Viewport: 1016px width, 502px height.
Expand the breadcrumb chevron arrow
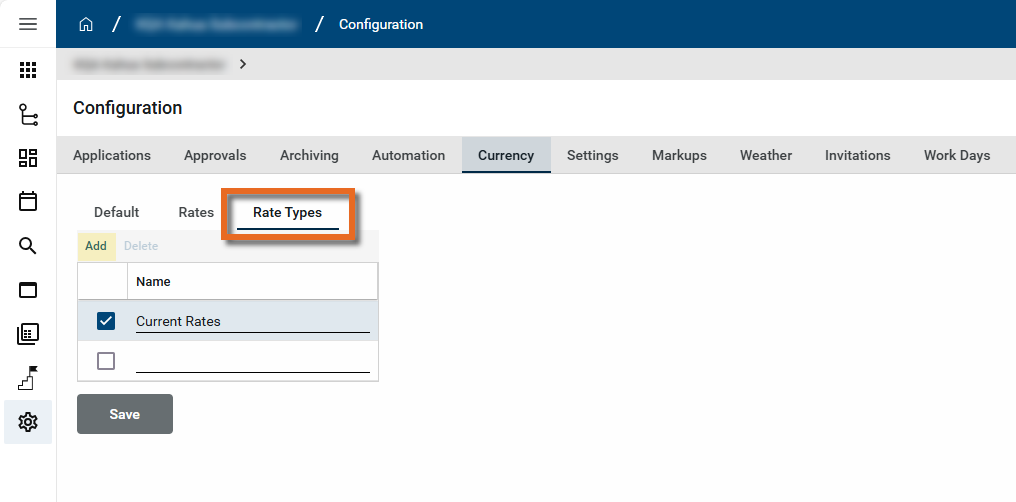click(243, 64)
